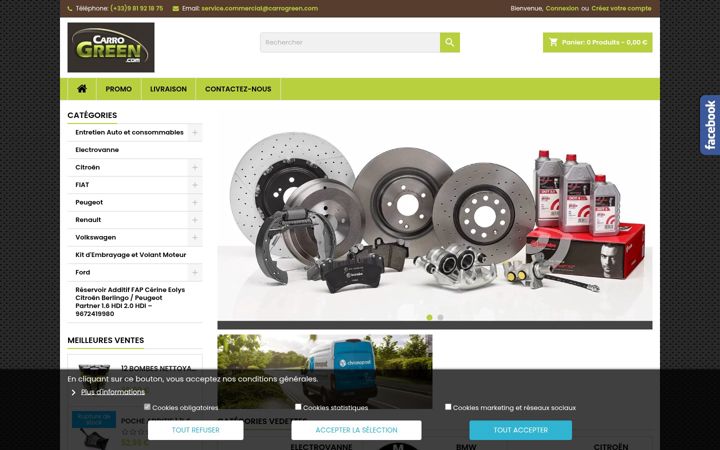Expand the Citroën category
This screenshot has height=450, width=720.
tap(195, 168)
